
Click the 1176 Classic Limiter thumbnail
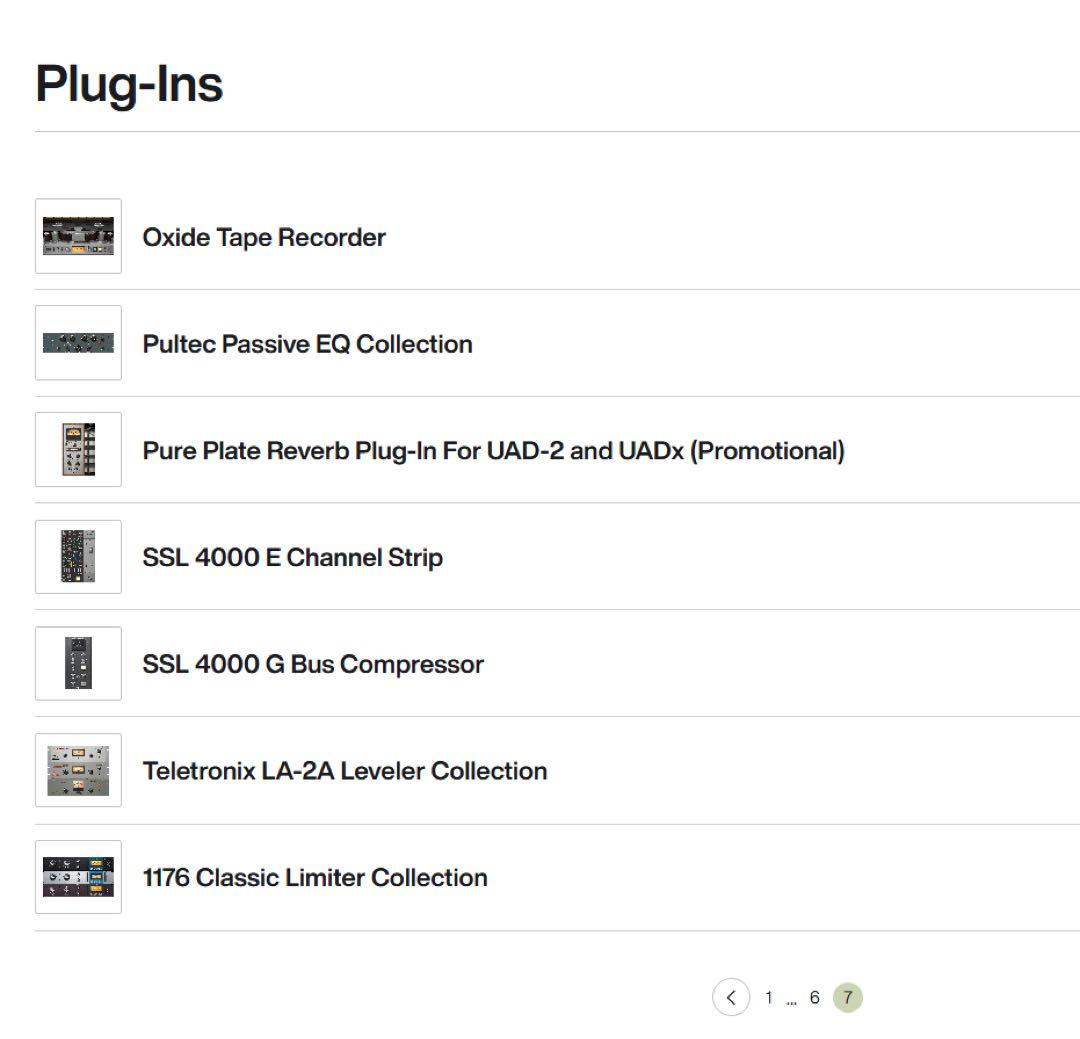[x=78, y=877]
